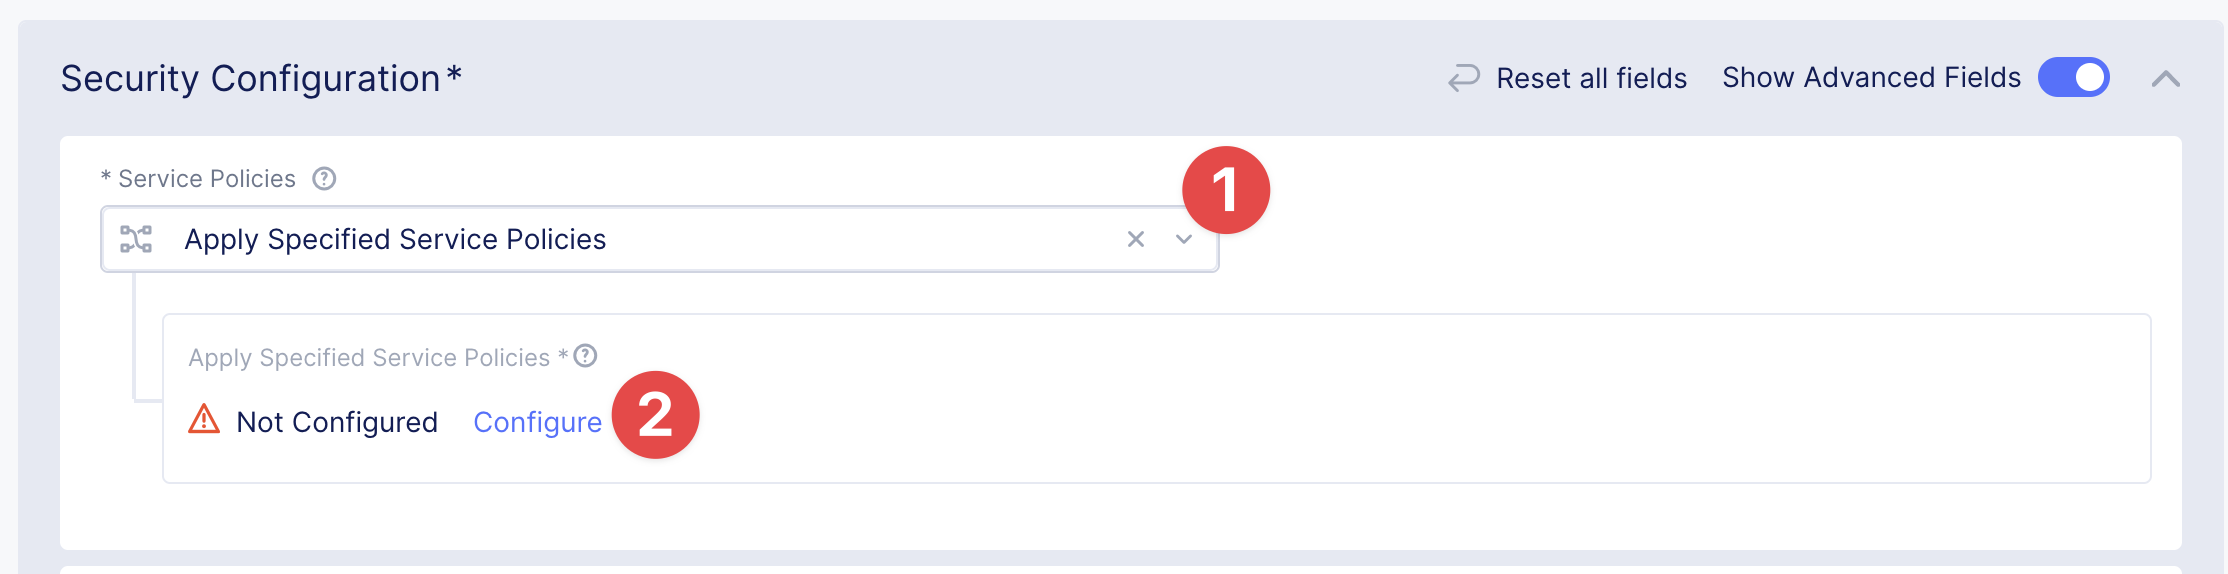Open help for Apply Specified Service Policies
The height and width of the screenshot is (574, 2228).
586,356
